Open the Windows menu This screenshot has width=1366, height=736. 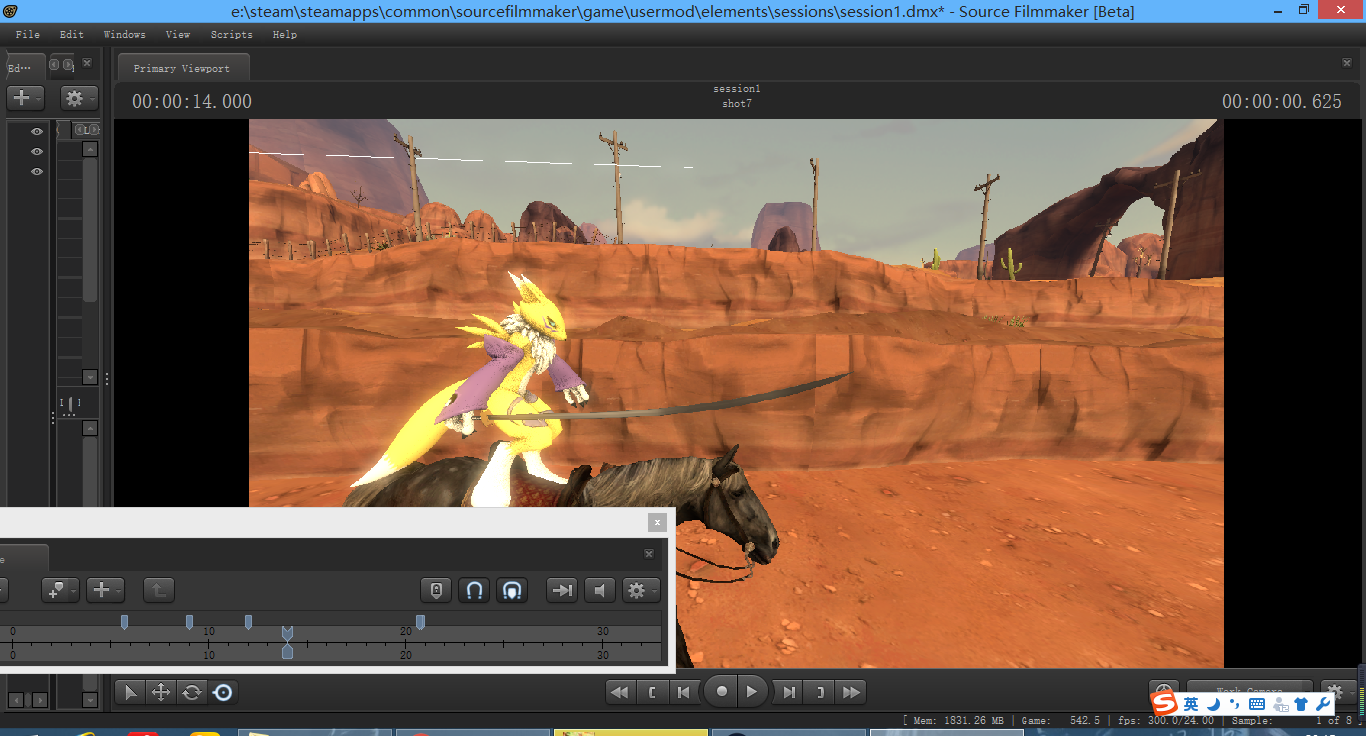coord(124,34)
